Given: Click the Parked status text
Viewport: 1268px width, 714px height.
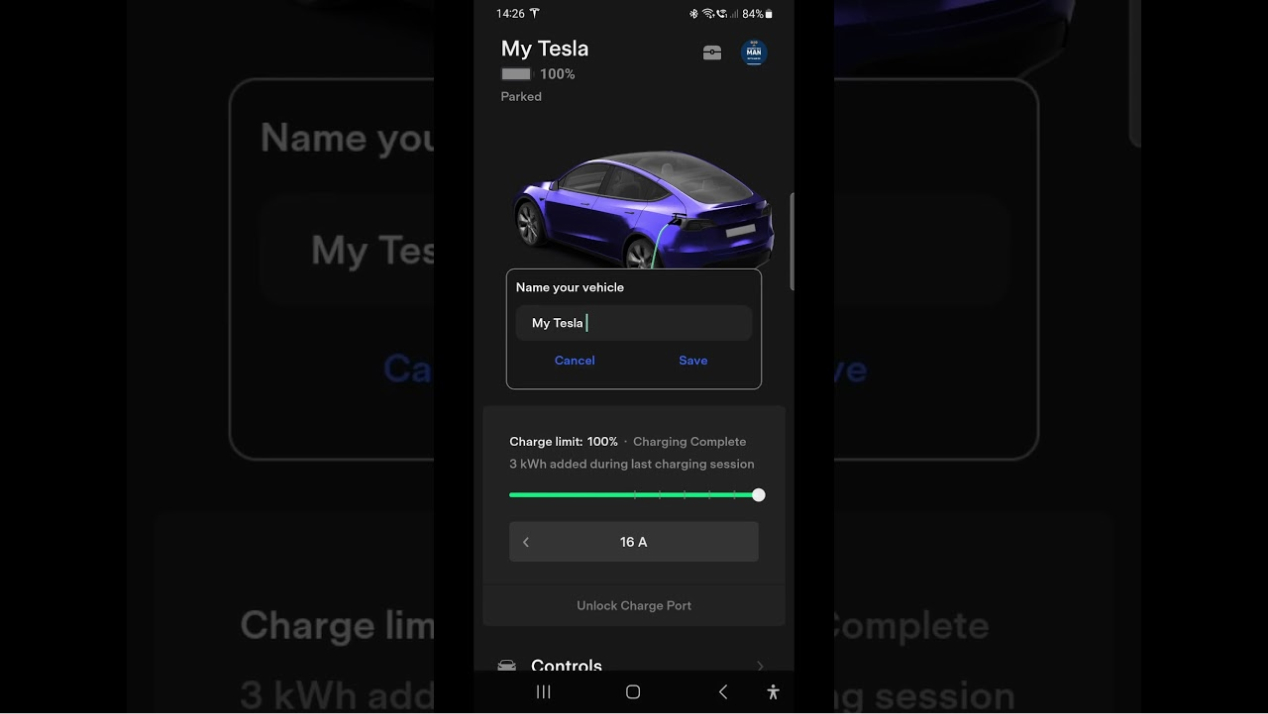Looking at the screenshot, I should (x=521, y=97).
